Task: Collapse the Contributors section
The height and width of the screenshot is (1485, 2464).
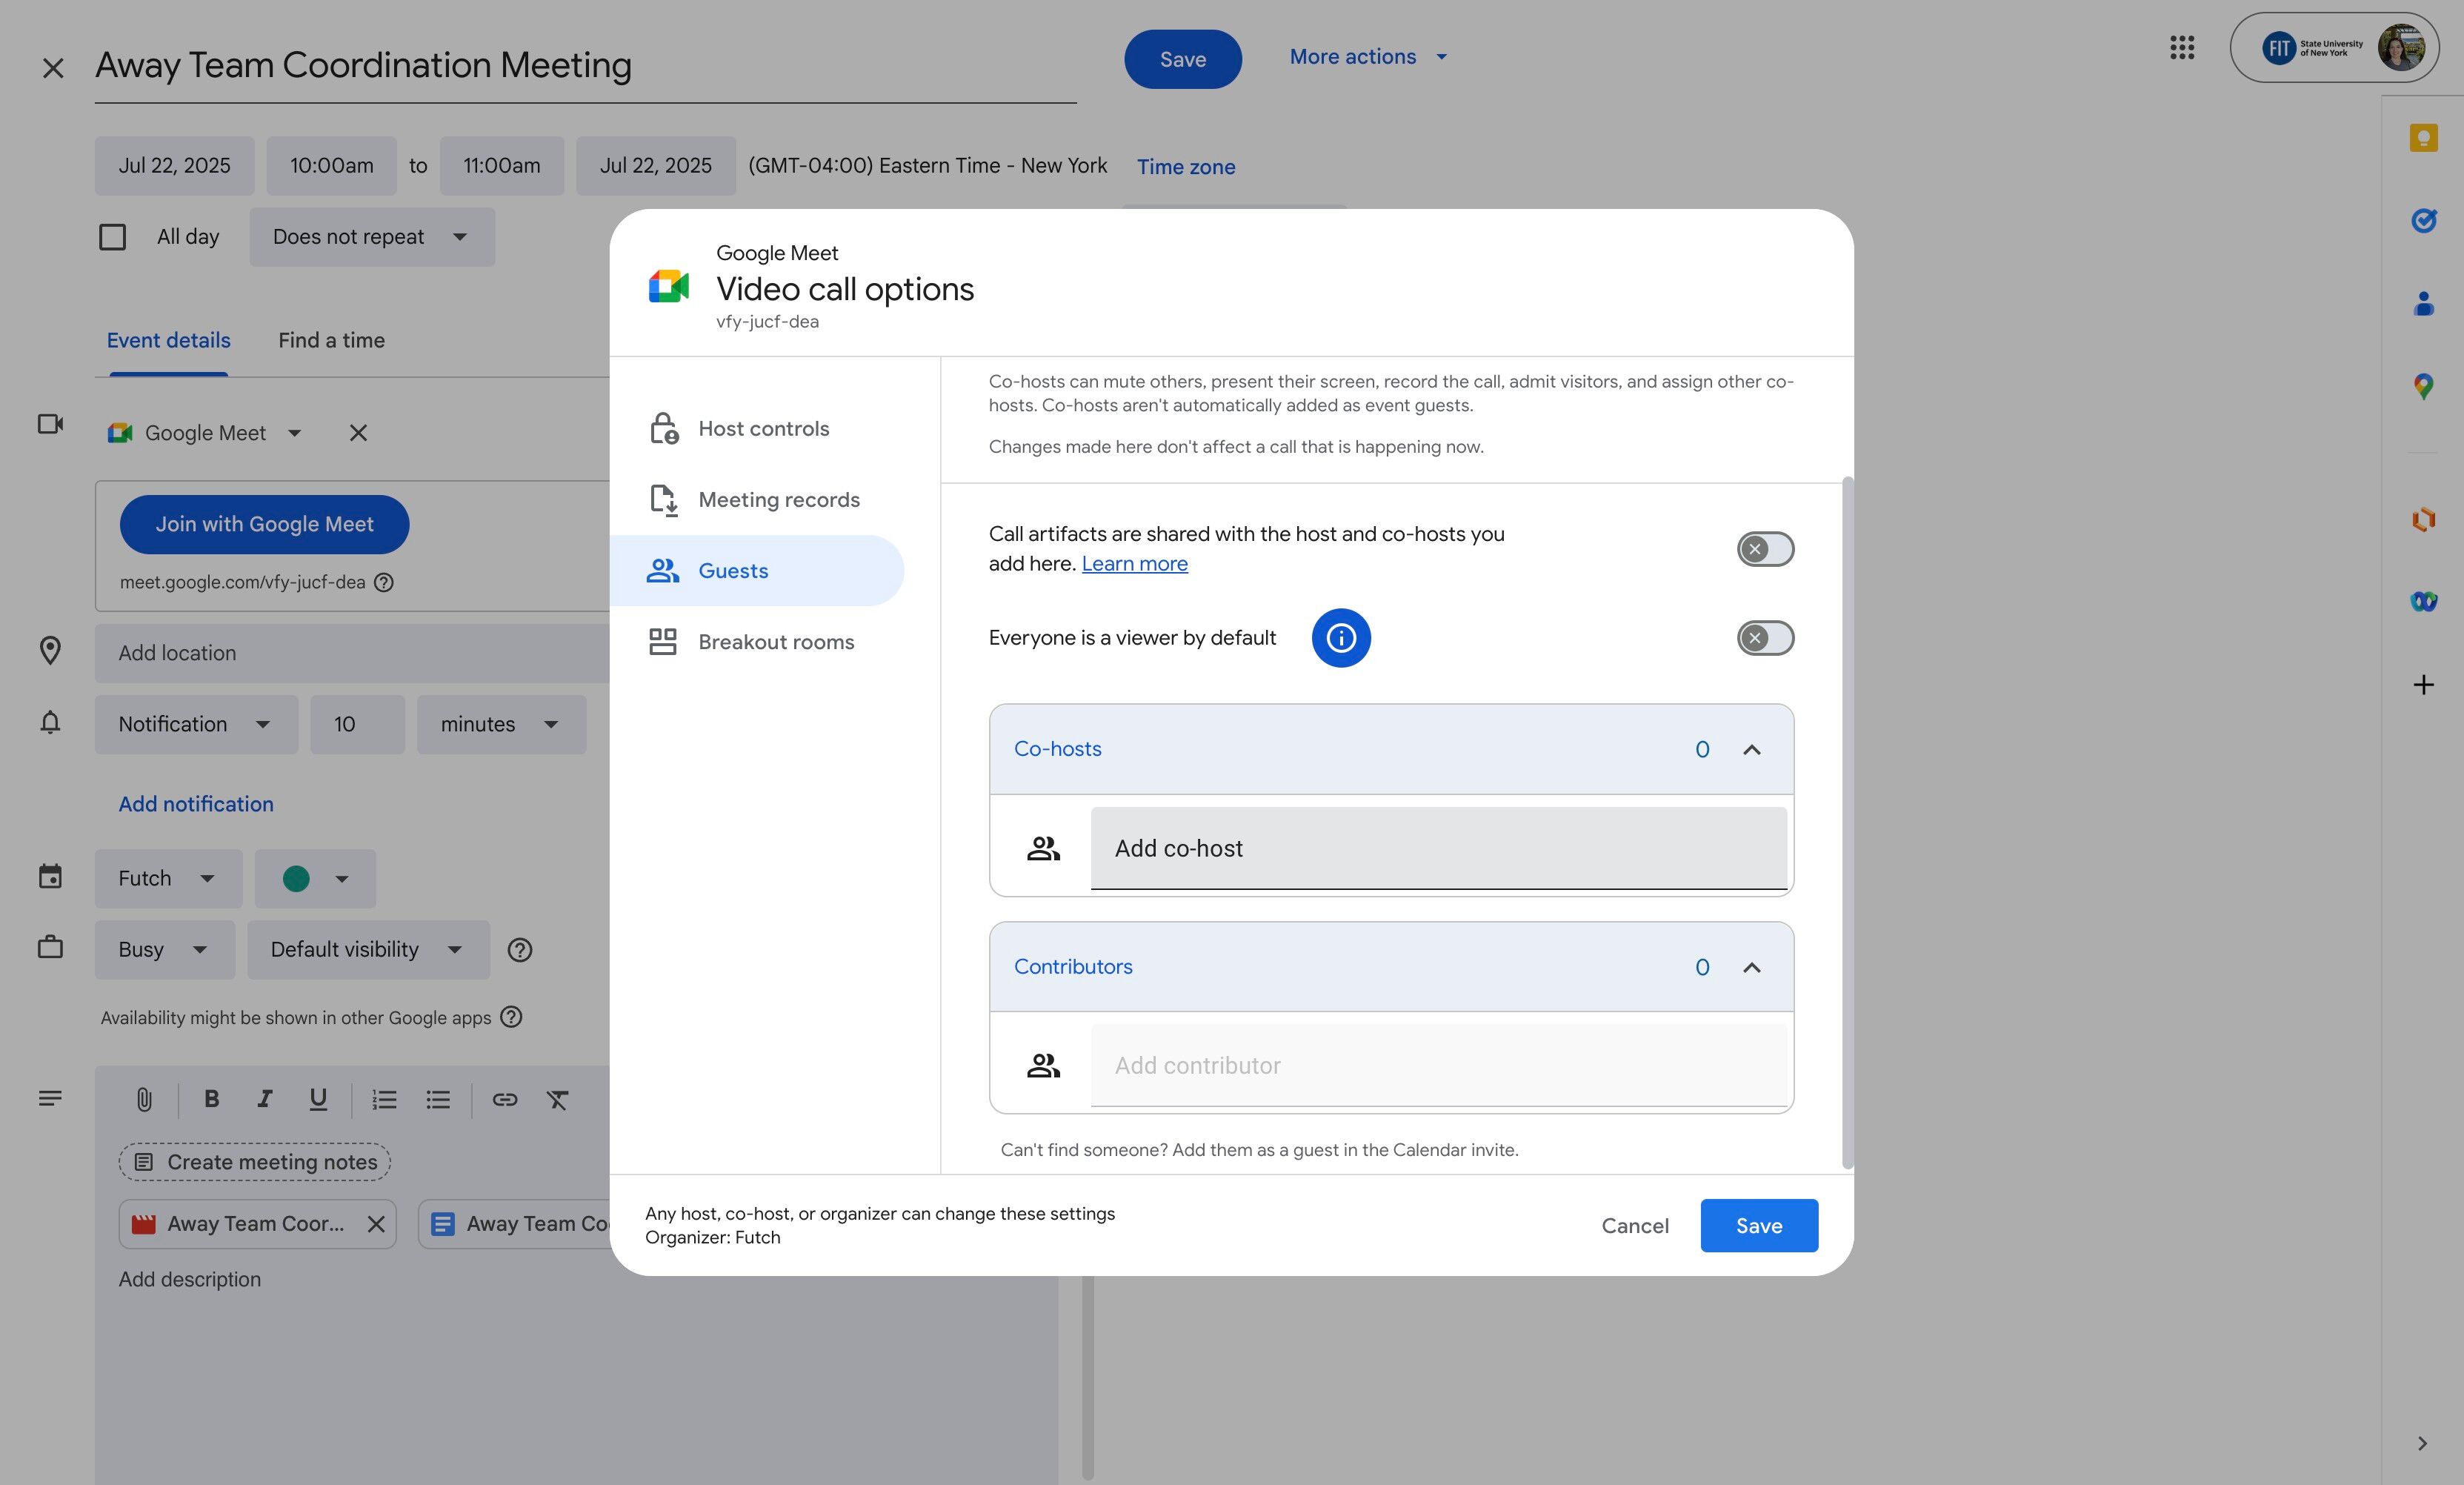Action: 1751,967
